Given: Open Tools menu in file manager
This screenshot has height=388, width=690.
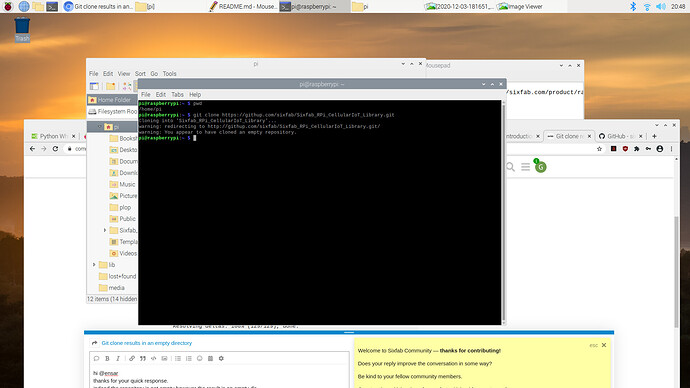Looking at the screenshot, I should point(169,73).
